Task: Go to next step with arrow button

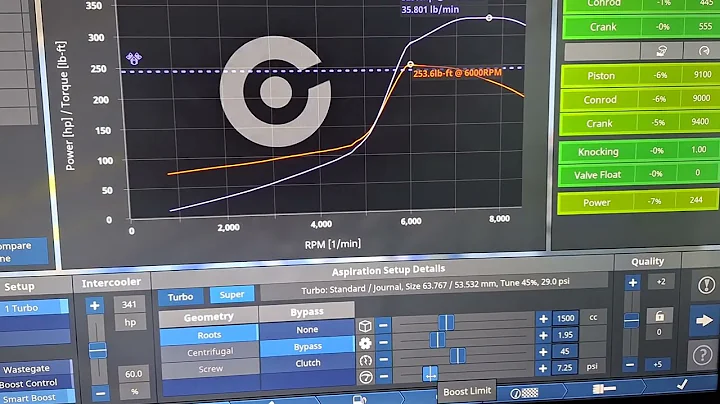Action: tap(703, 320)
